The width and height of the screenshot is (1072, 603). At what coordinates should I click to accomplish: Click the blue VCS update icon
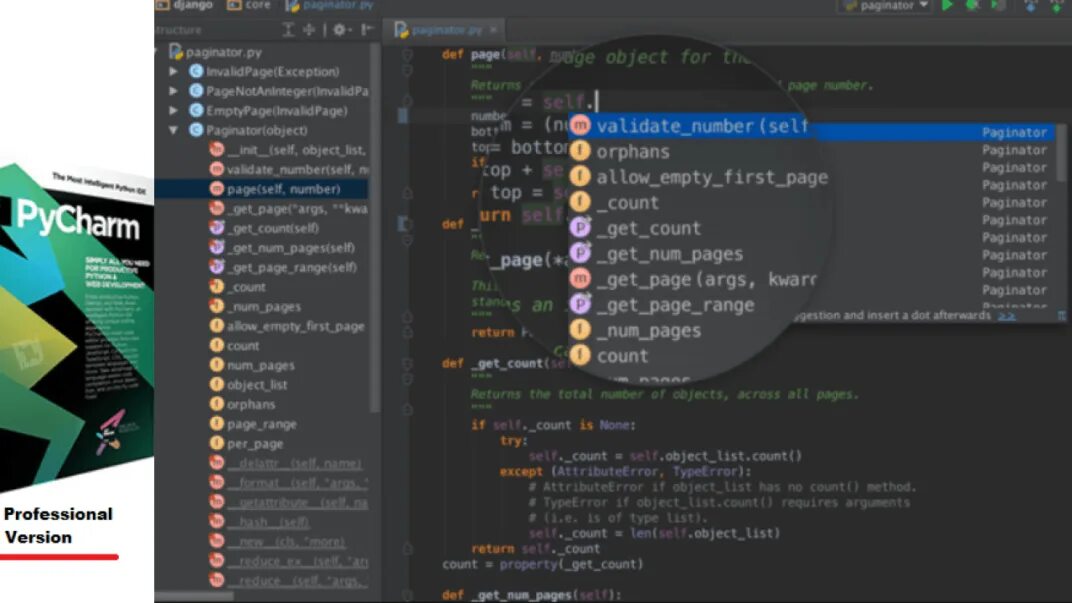click(1031, 6)
